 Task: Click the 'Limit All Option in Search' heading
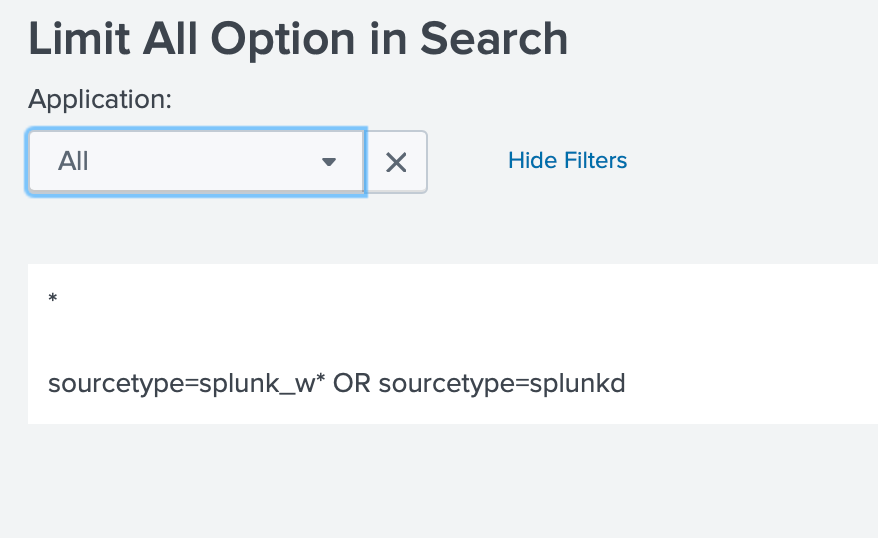298,39
